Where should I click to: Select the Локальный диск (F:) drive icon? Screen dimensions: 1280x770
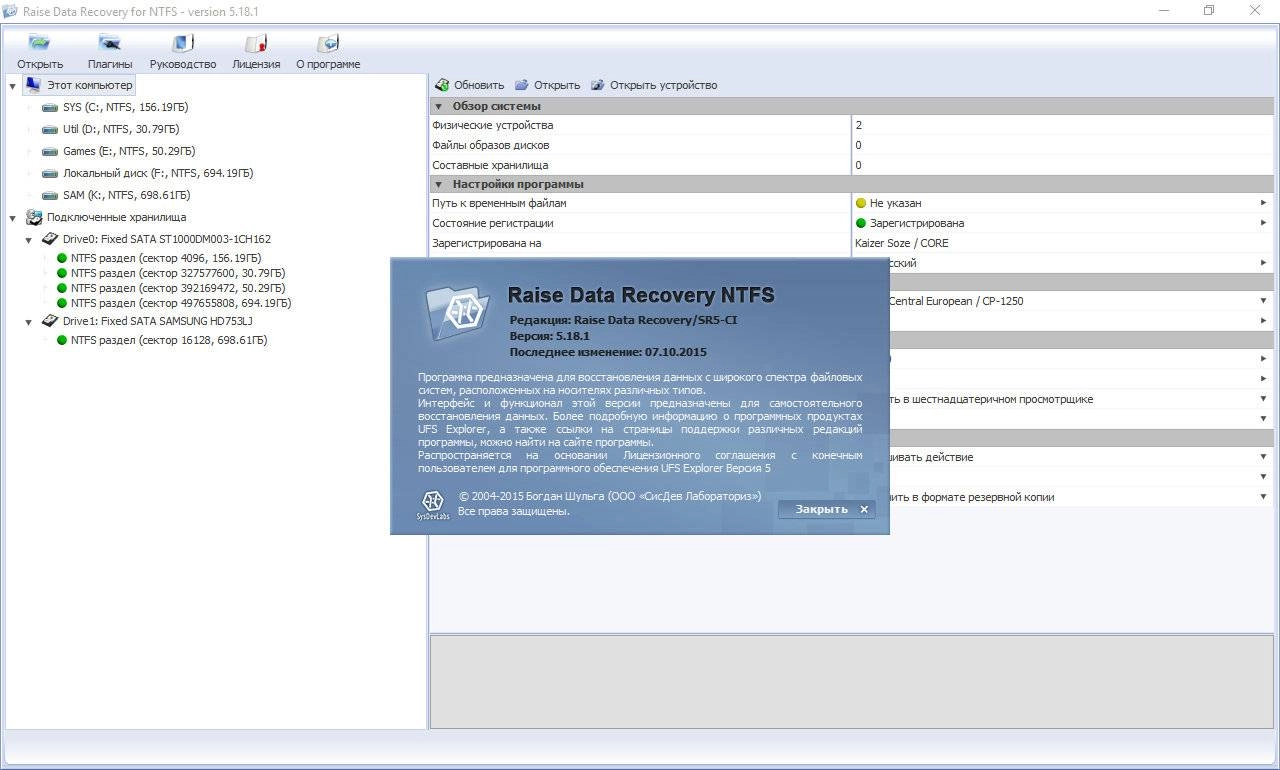[x=50, y=173]
